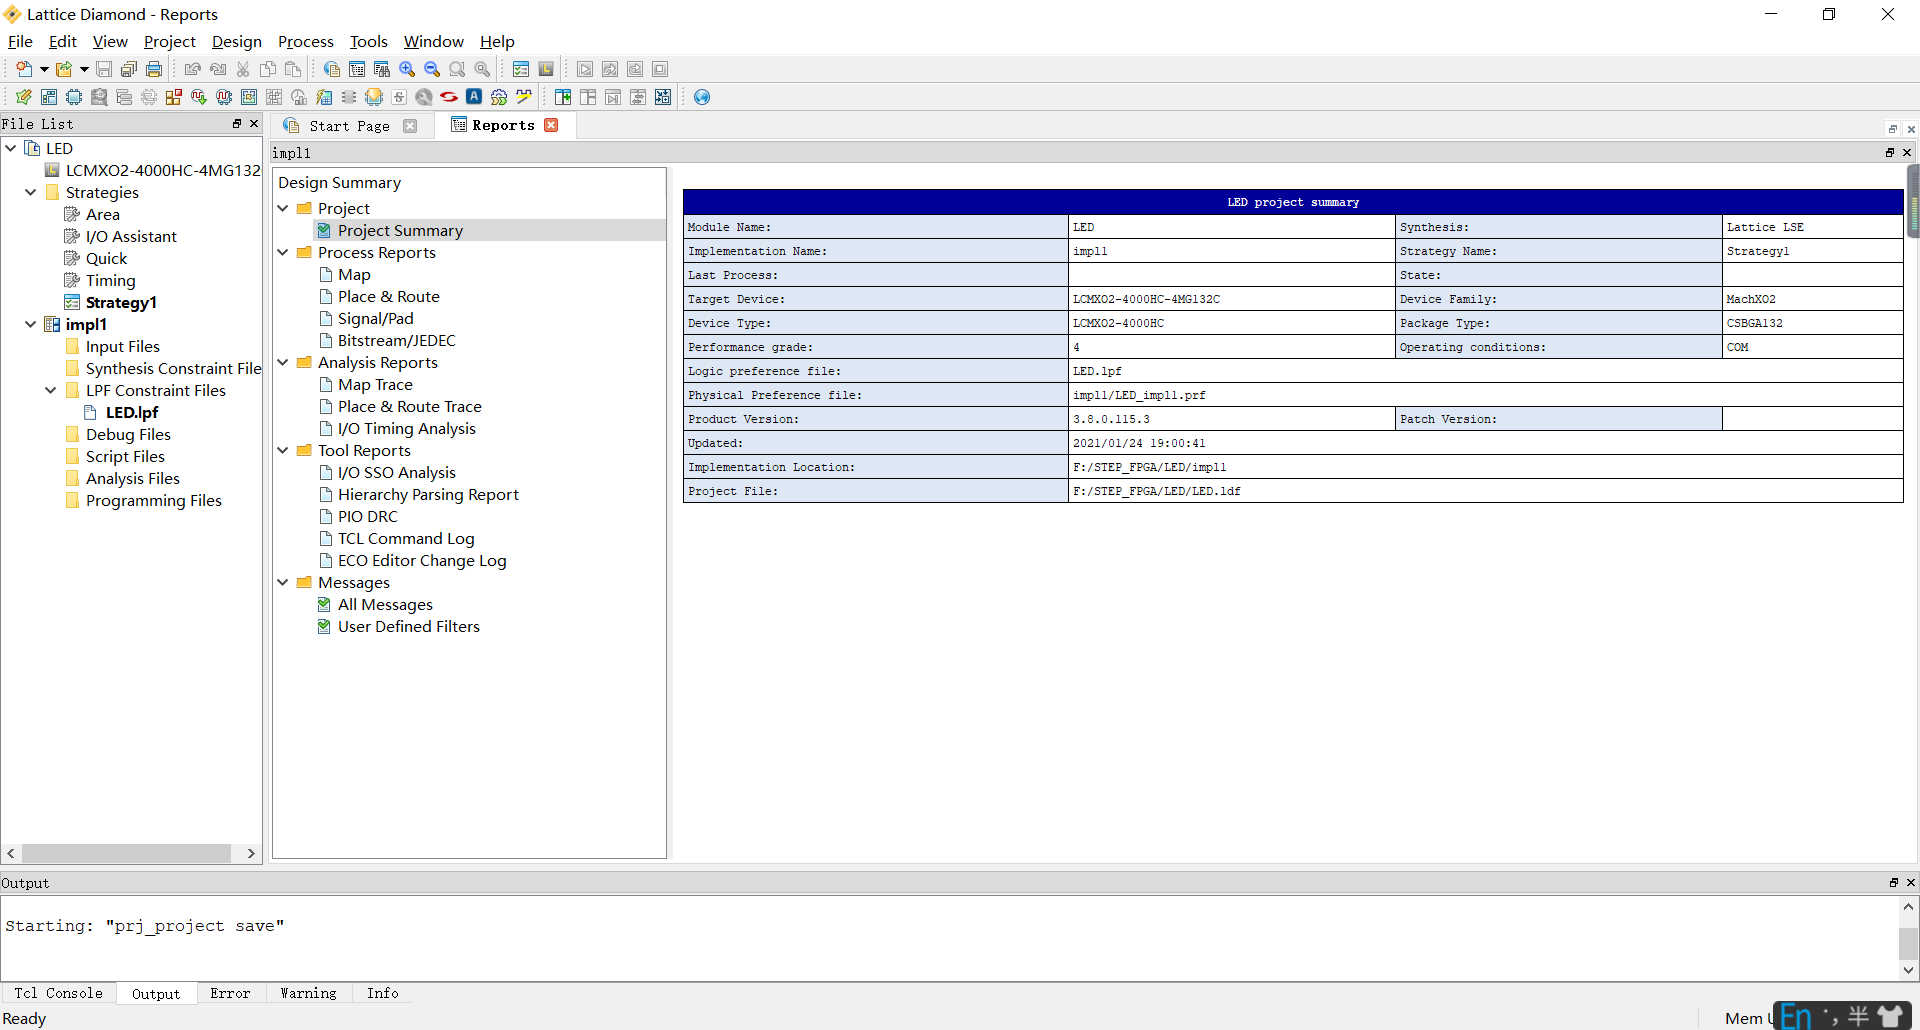Open the Project menu

(x=170, y=41)
